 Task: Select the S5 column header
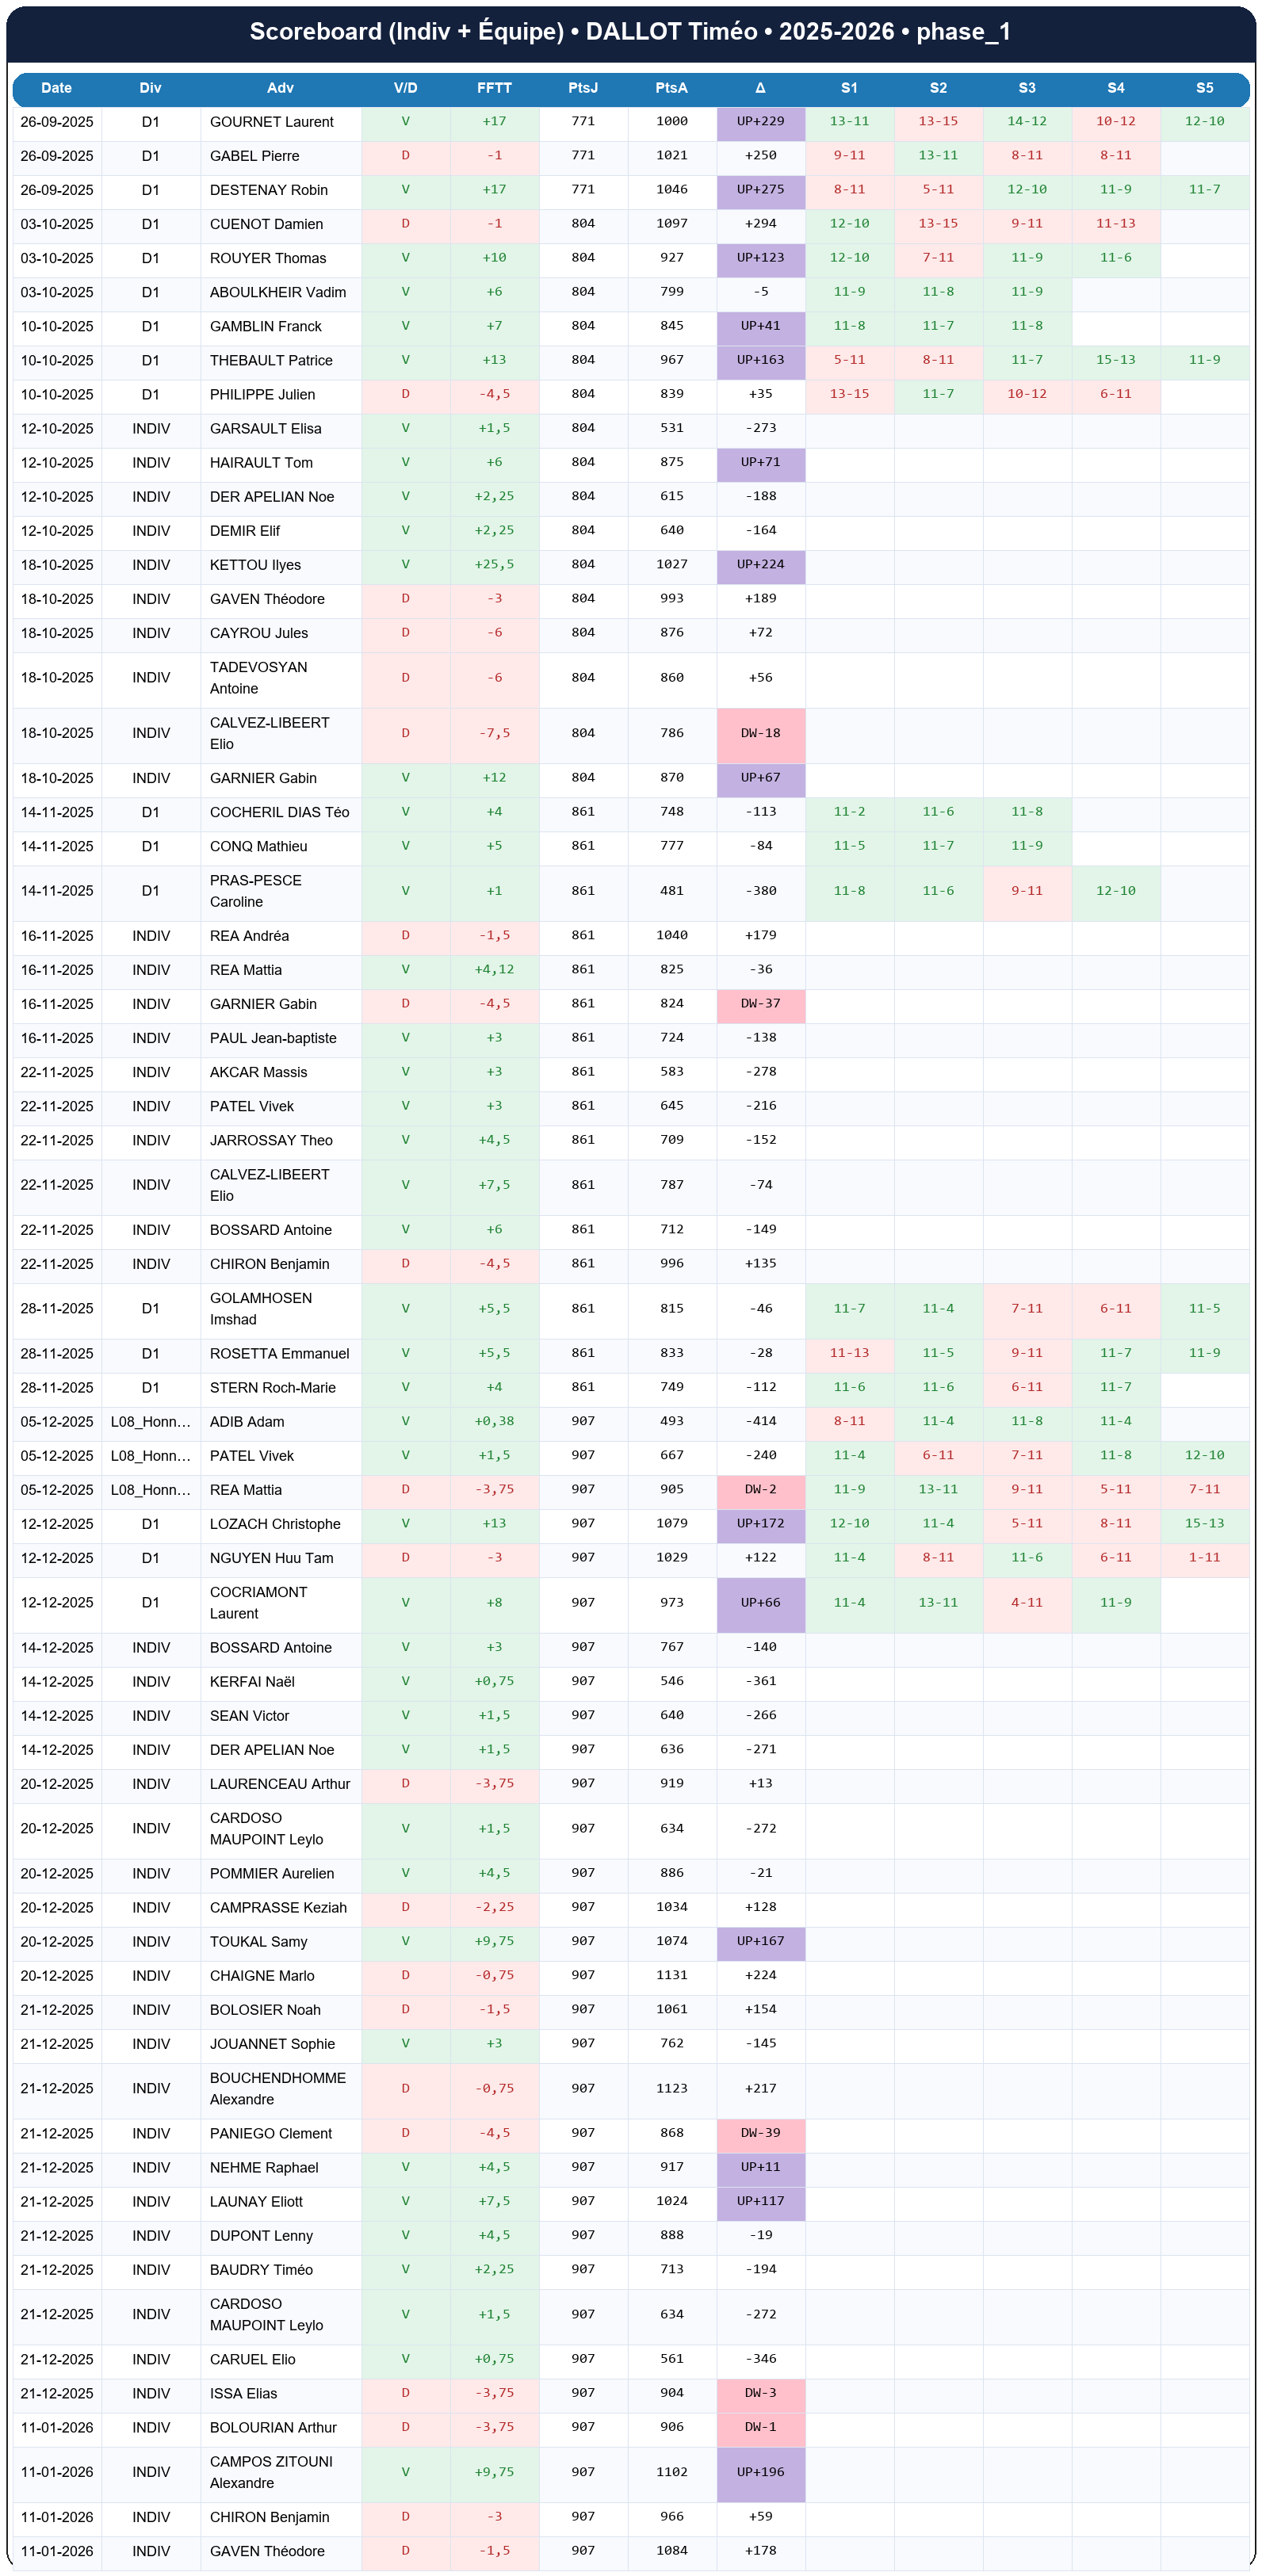[1204, 88]
